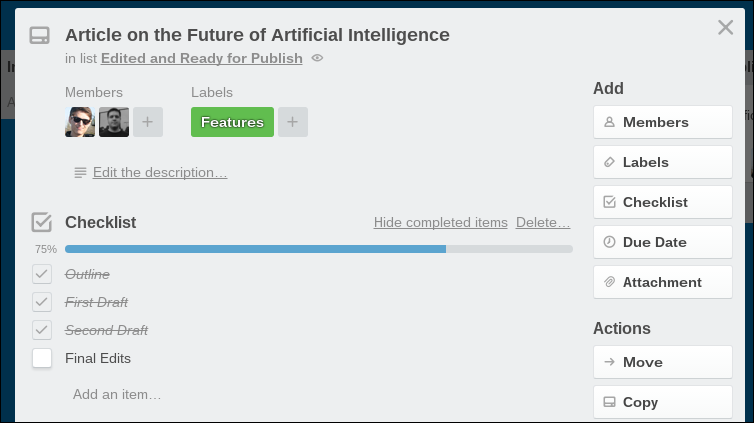
Task: Click the eye watch icon
Action: click(x=318, y=58)
